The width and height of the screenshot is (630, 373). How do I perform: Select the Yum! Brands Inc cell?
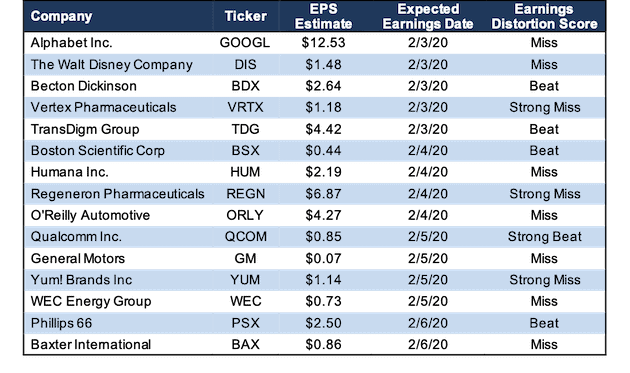click(x=81, y=280)
